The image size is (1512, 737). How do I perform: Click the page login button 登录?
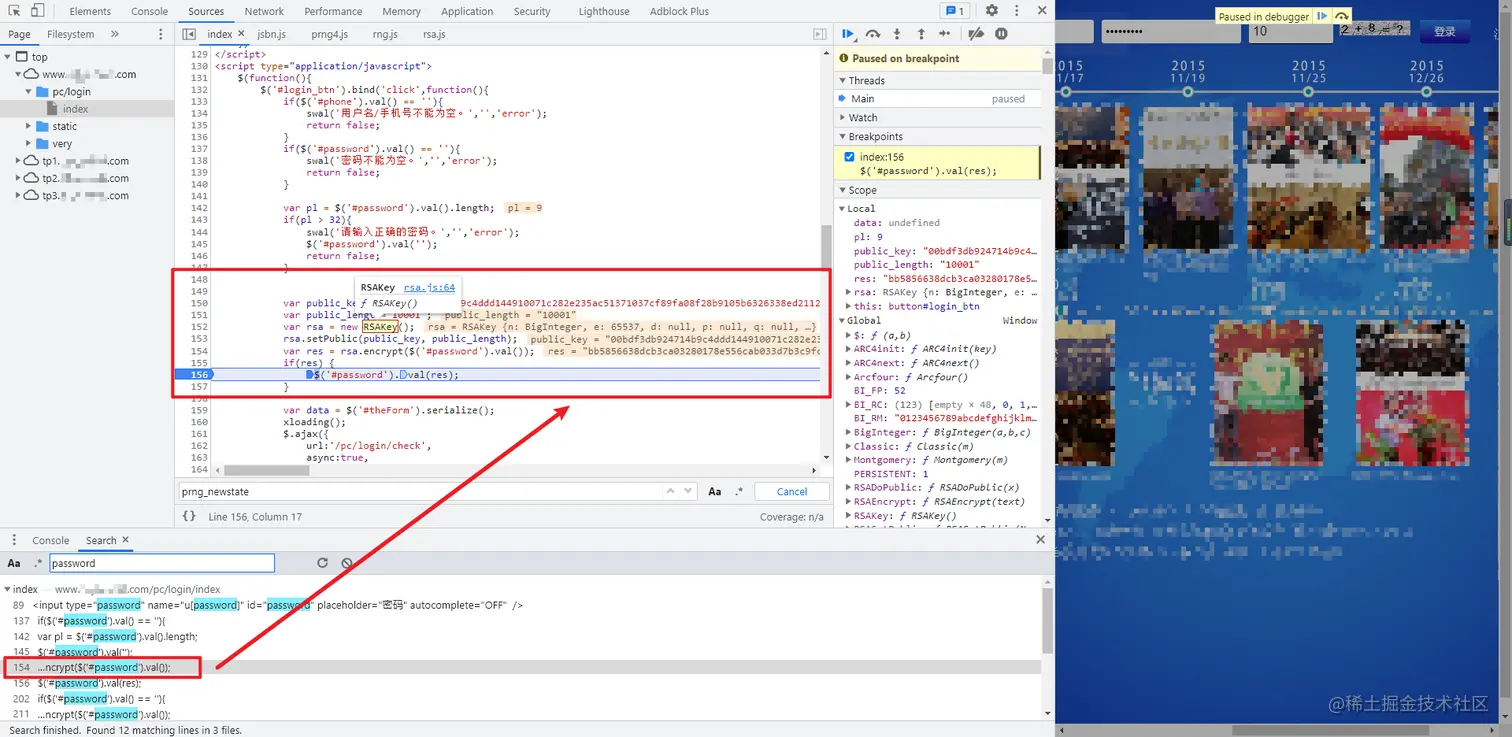tap(1444, 31)
